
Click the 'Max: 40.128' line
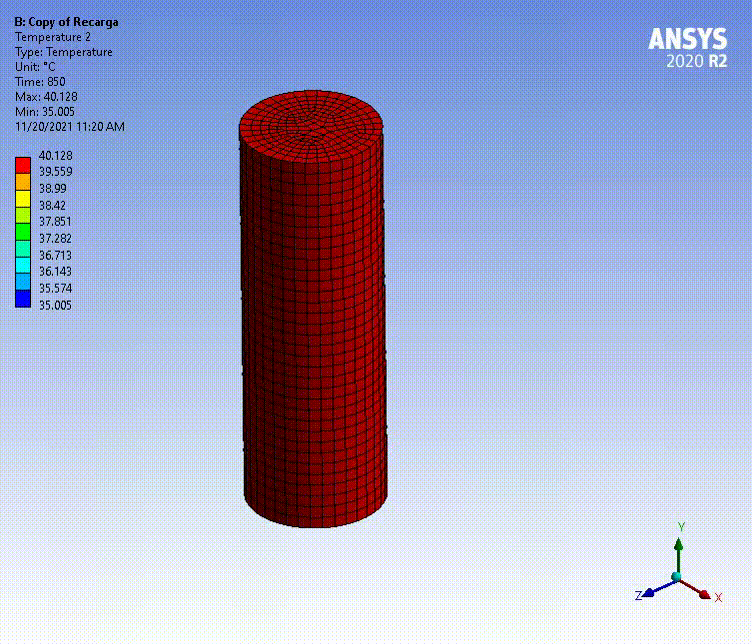tap(46, 96)
